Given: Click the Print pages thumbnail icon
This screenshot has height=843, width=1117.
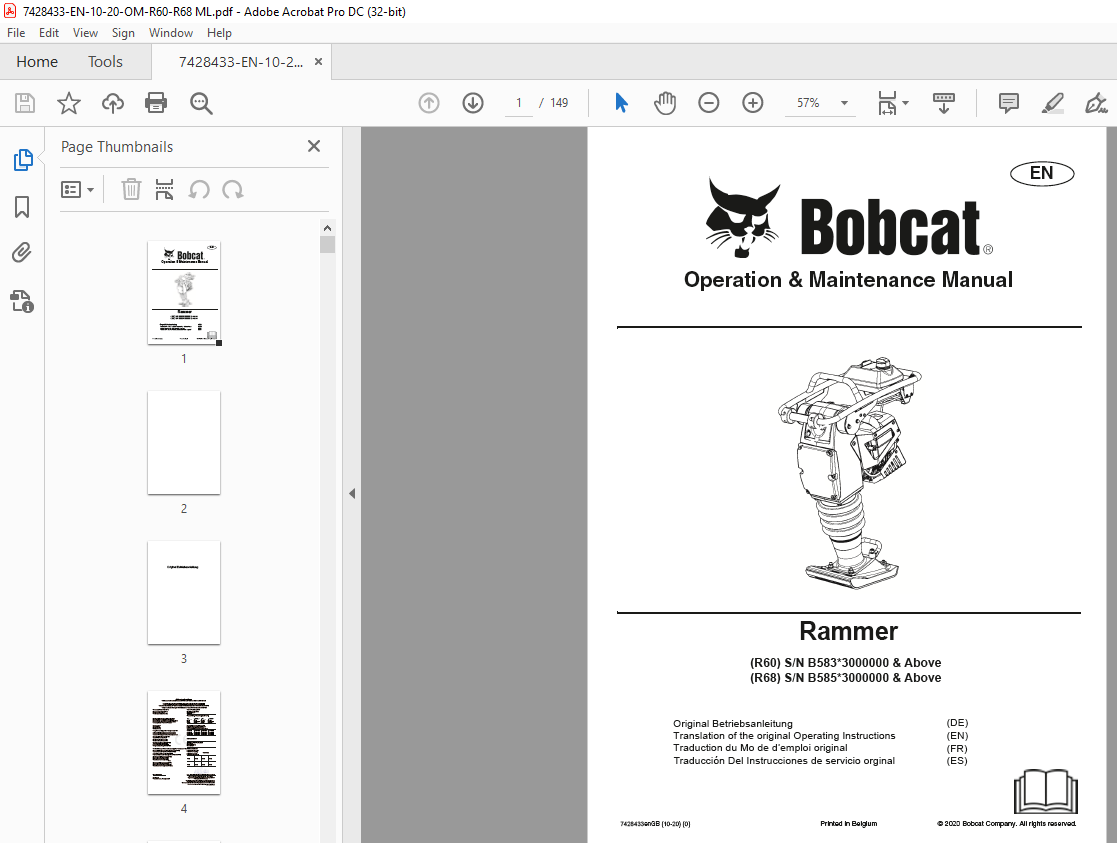Looking at the screenshot, I should [165, 190].
